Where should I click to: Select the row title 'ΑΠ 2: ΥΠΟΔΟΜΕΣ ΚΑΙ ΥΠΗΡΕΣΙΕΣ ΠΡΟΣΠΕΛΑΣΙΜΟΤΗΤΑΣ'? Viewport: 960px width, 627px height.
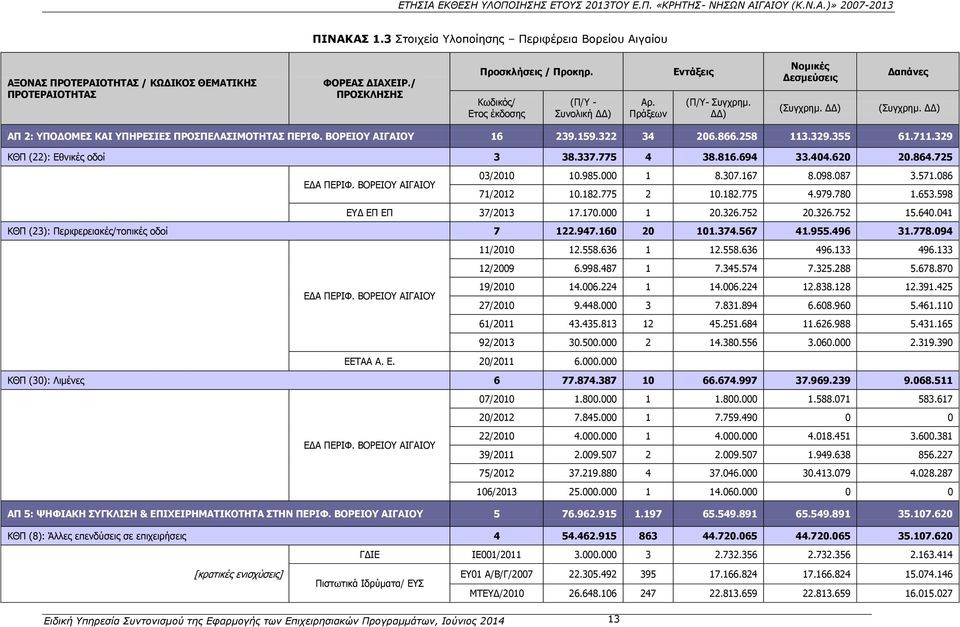(x=211, y=137)
